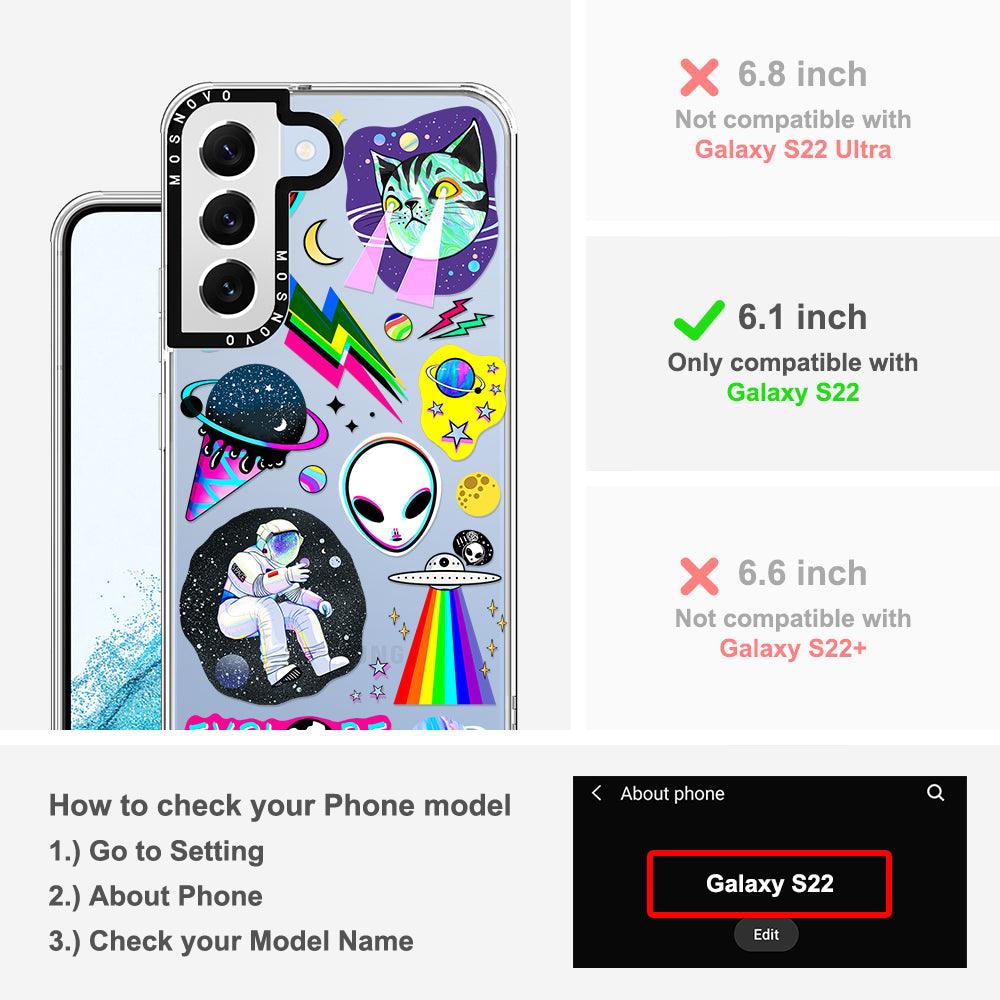Click the Galaxy S22 model name box

tap(769, 884)
